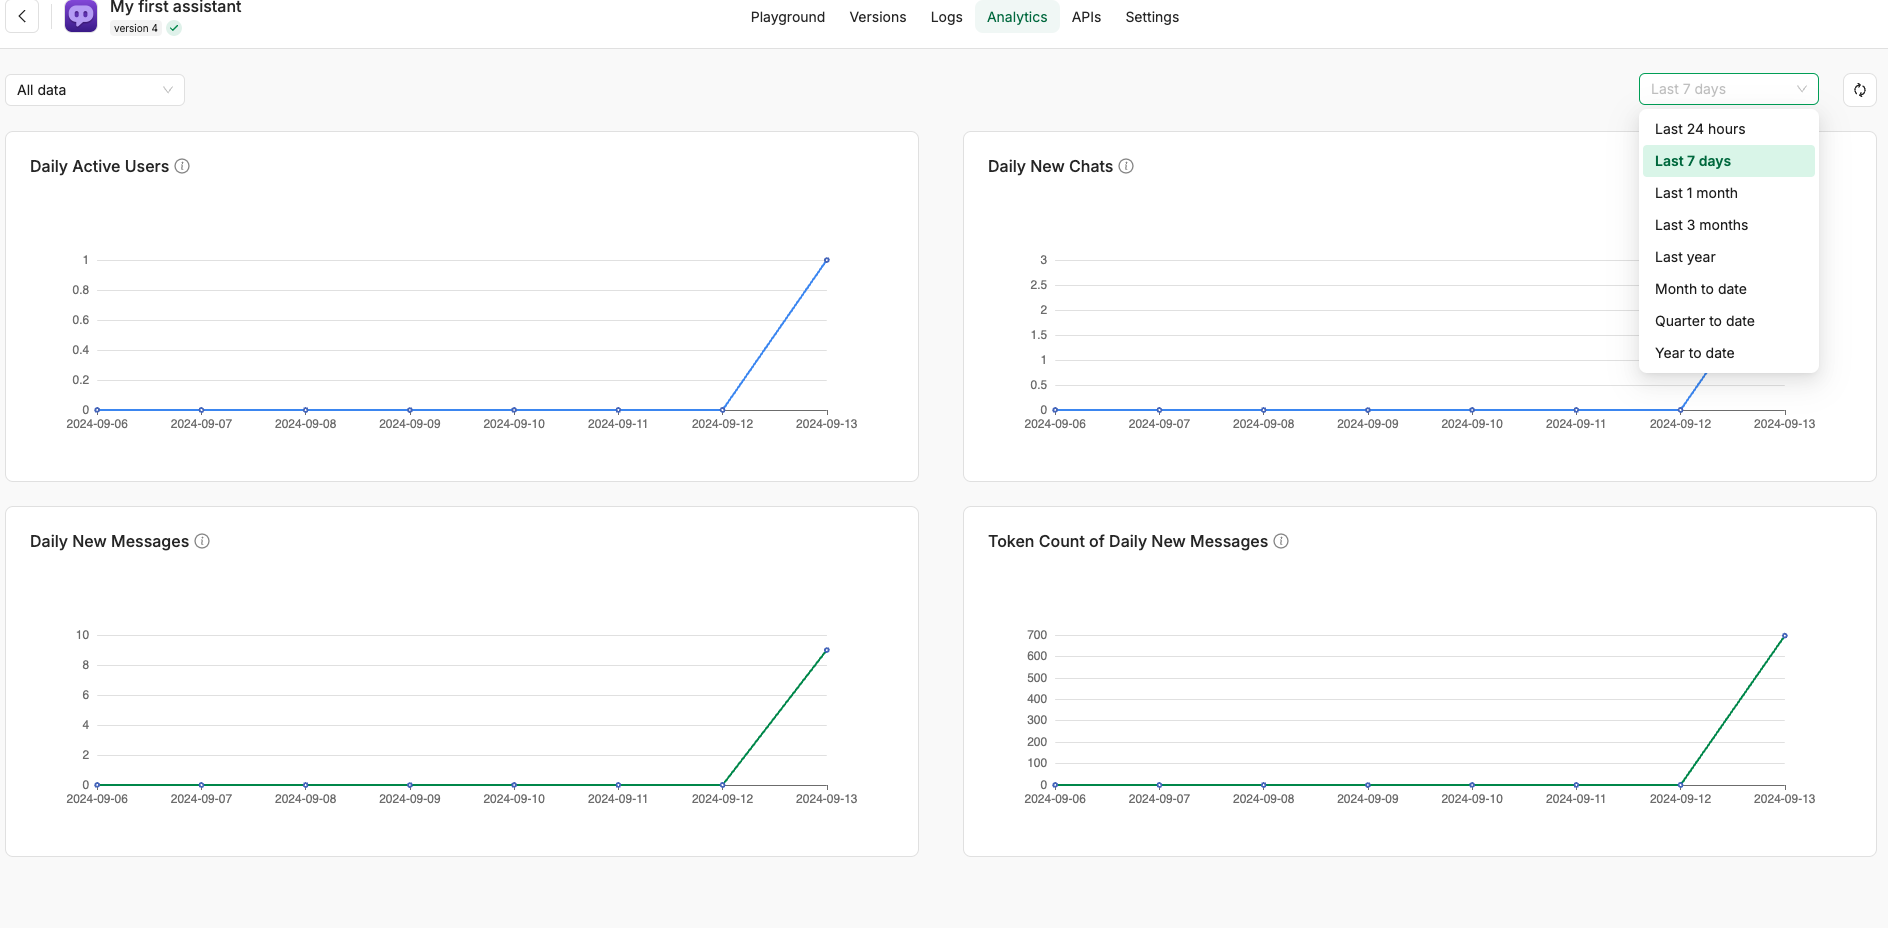Viewport: 1888px width, 928px height.
Task: Click the back arrow button
Action: (x=22, y=17)
